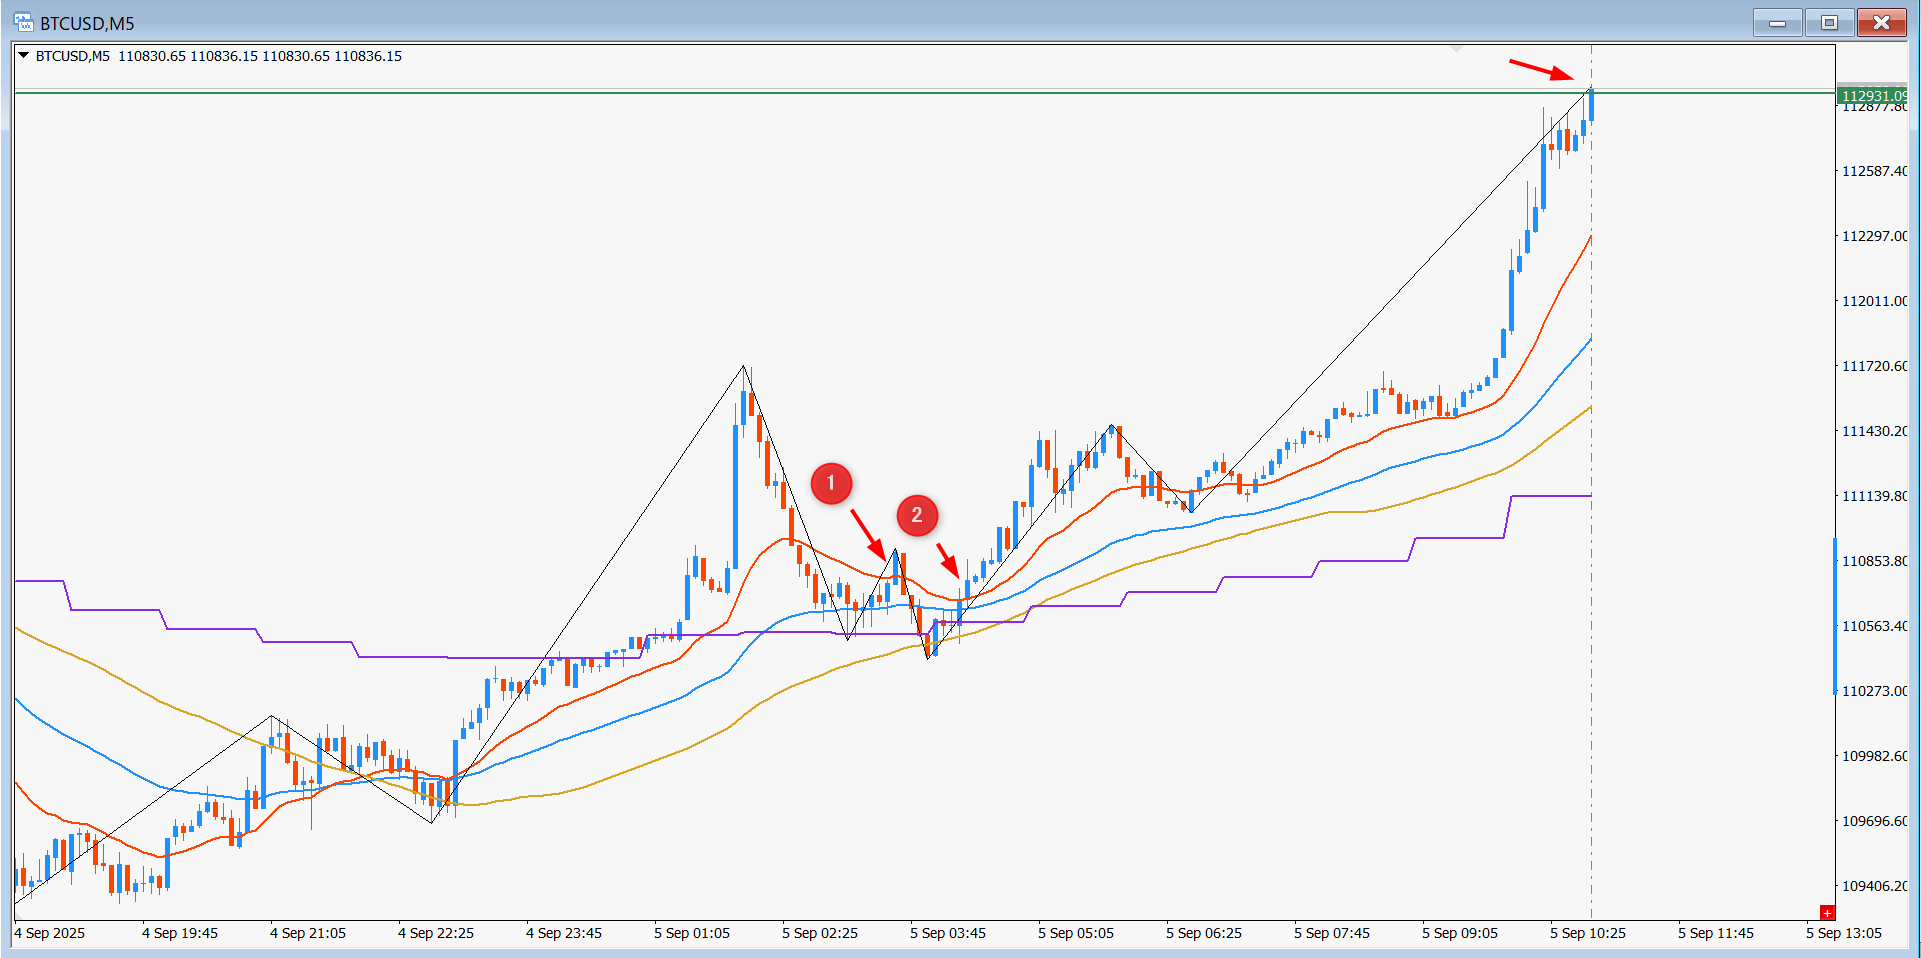Screen dimensions: 1921x958
Task: Restore the chart window size
Action: (x=1829, y=22)
